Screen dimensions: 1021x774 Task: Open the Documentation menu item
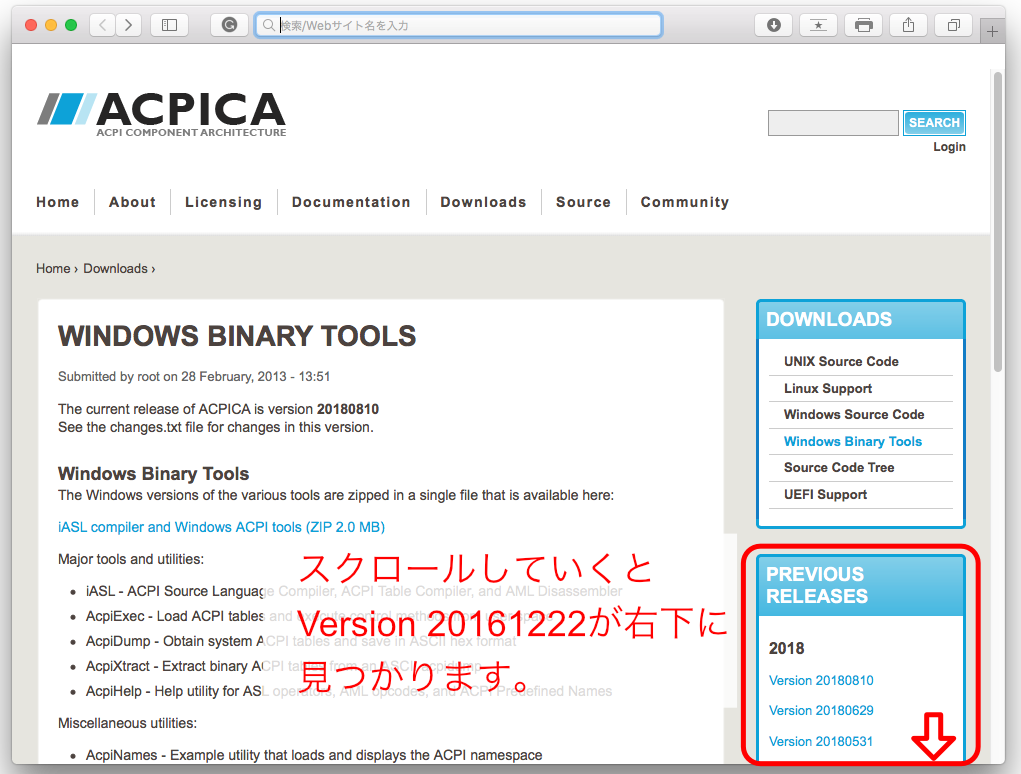[351, 202]
